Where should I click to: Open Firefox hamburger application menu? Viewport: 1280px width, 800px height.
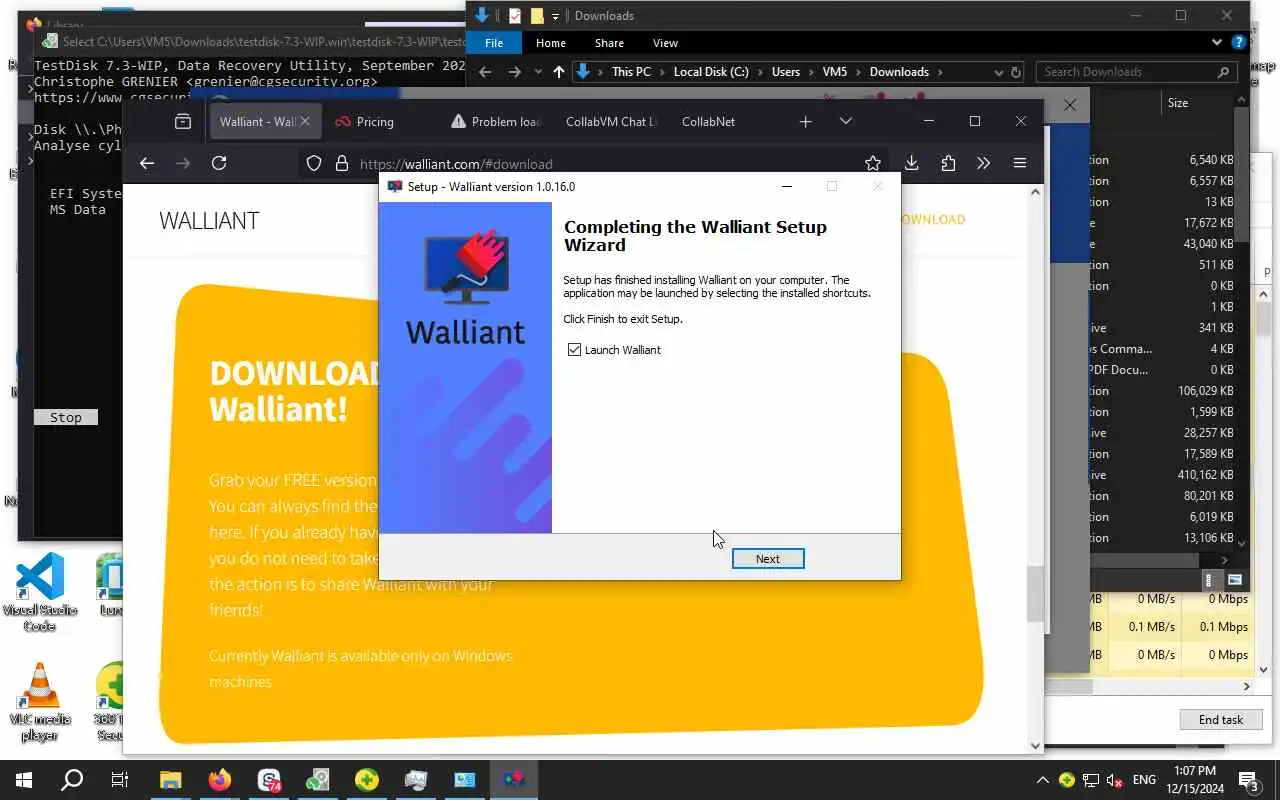1020,163
